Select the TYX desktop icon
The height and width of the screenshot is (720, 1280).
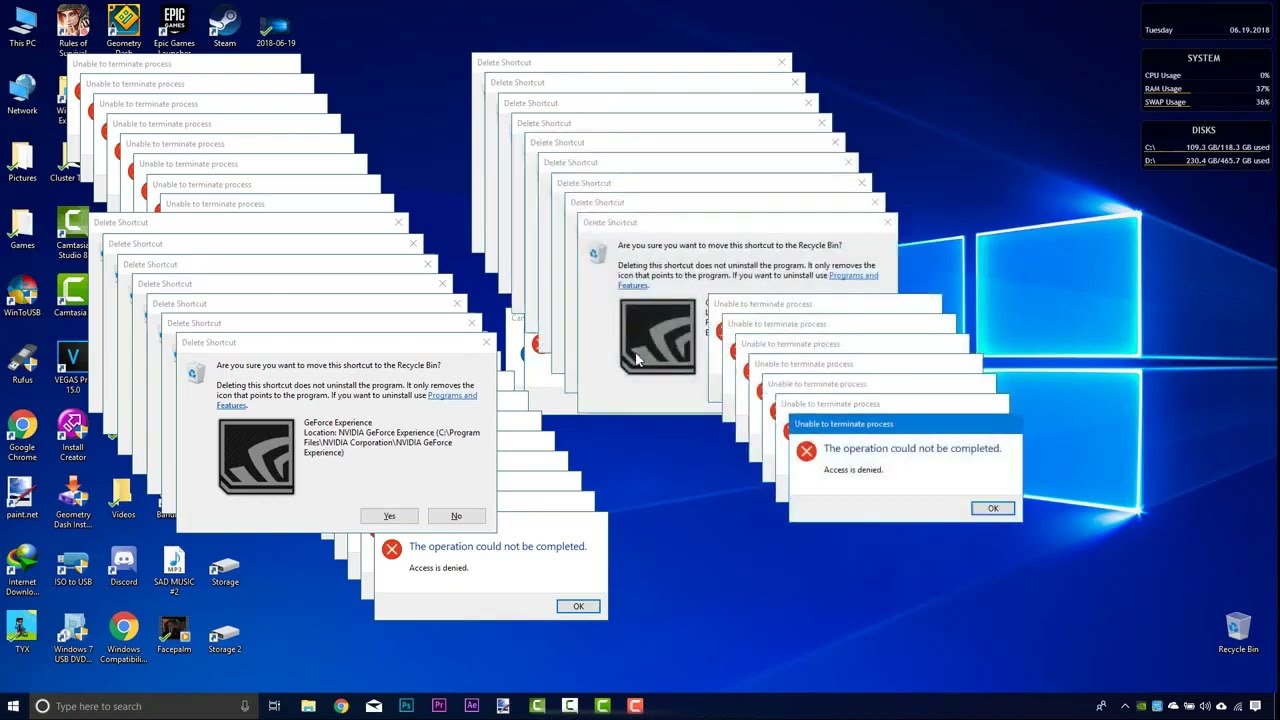[22, 632]
